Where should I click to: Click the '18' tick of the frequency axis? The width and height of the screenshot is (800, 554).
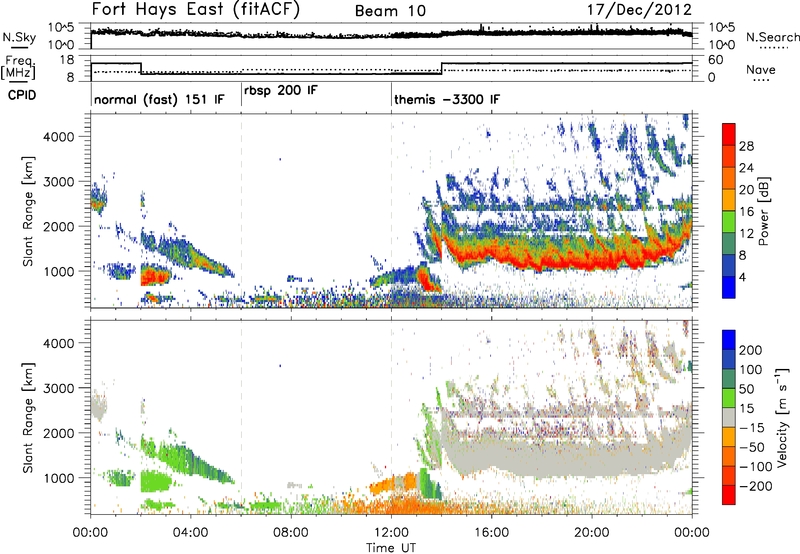[x=67, y=60]
